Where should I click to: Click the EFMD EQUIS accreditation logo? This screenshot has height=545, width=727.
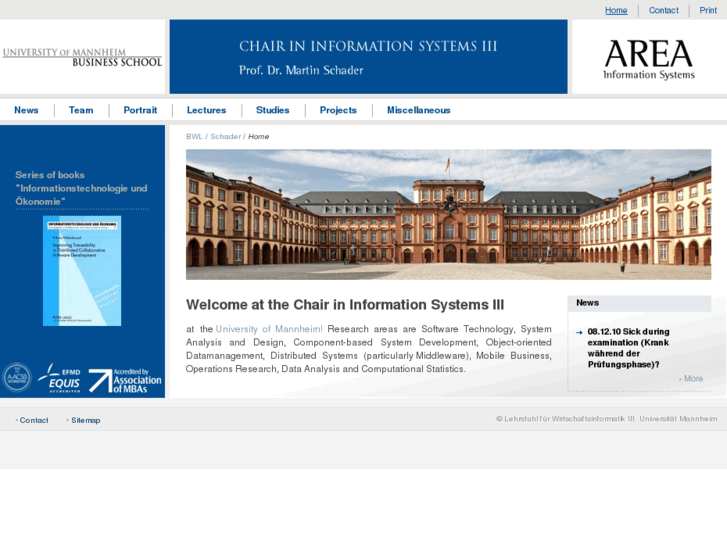(59, 378)
